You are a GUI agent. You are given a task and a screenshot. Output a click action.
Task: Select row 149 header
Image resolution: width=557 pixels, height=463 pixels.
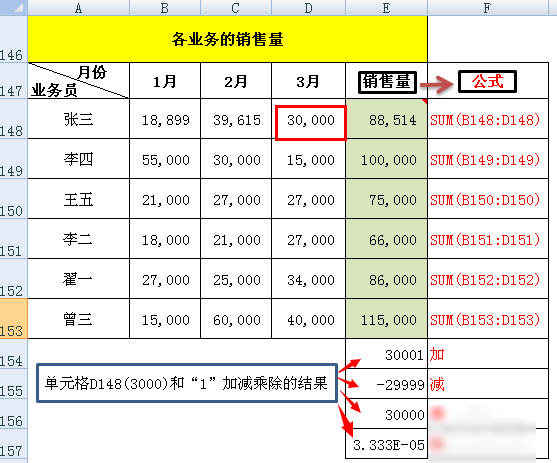(13, 158)
